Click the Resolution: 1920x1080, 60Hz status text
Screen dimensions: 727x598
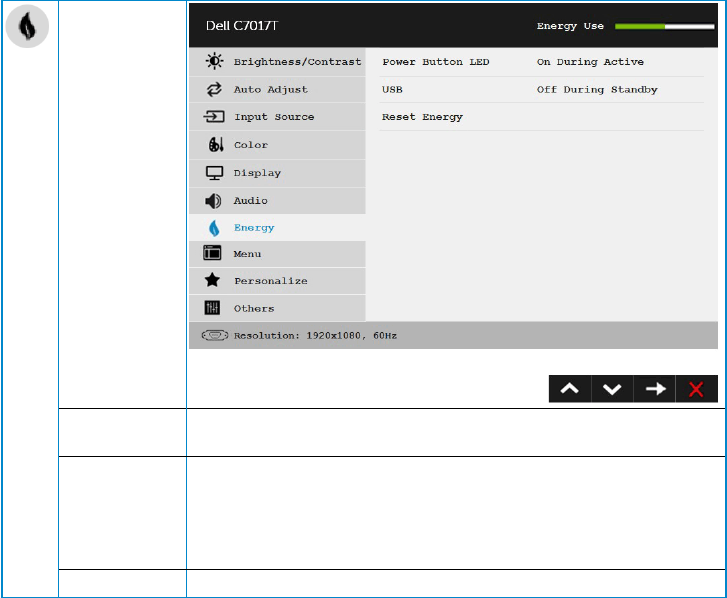point(315,335)
